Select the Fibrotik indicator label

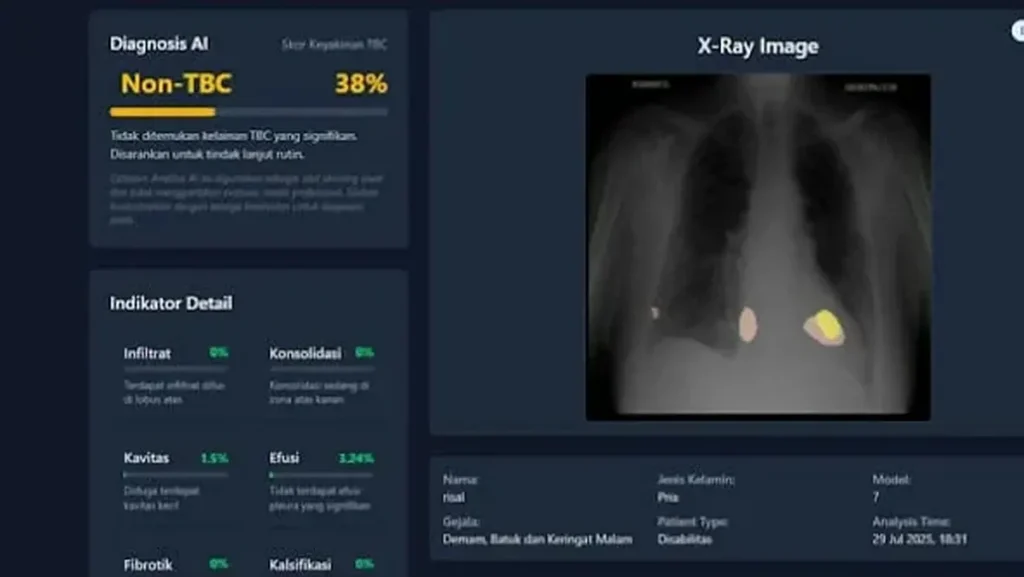coord(148,565)
